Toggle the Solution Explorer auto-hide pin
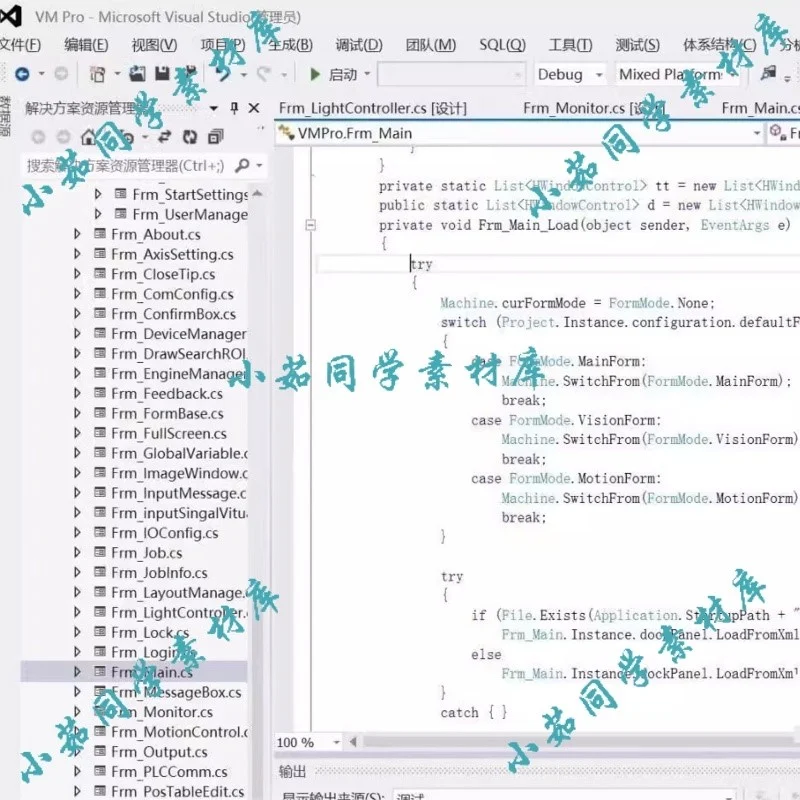This screenshot has height=800, width=800. 232,107
